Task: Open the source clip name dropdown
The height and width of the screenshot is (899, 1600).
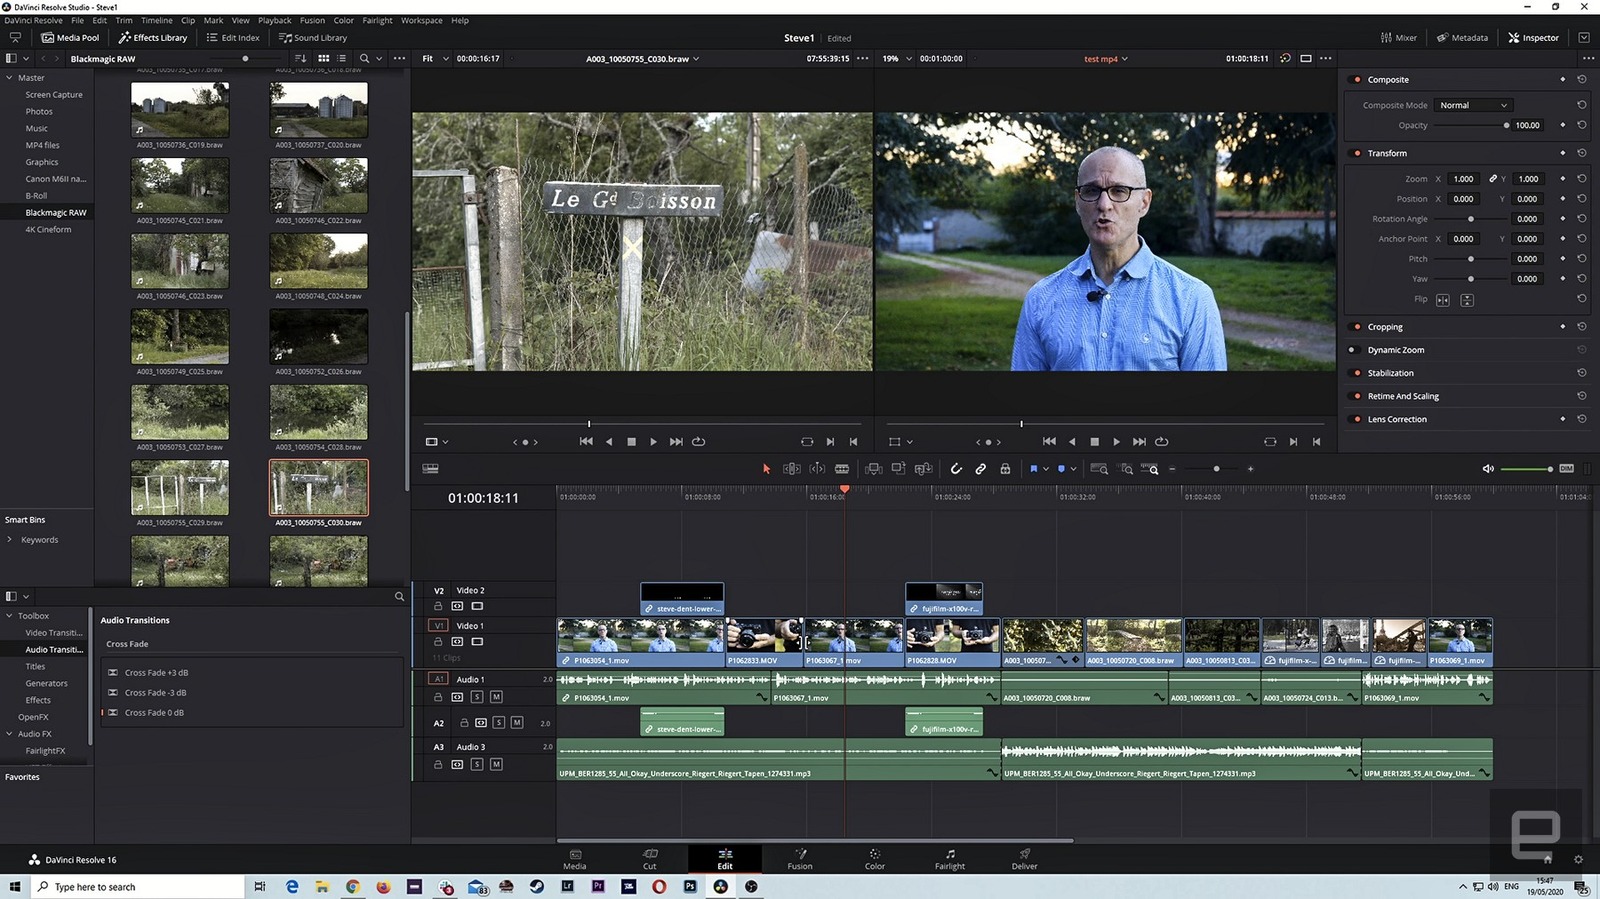Action: pos(642,59)
